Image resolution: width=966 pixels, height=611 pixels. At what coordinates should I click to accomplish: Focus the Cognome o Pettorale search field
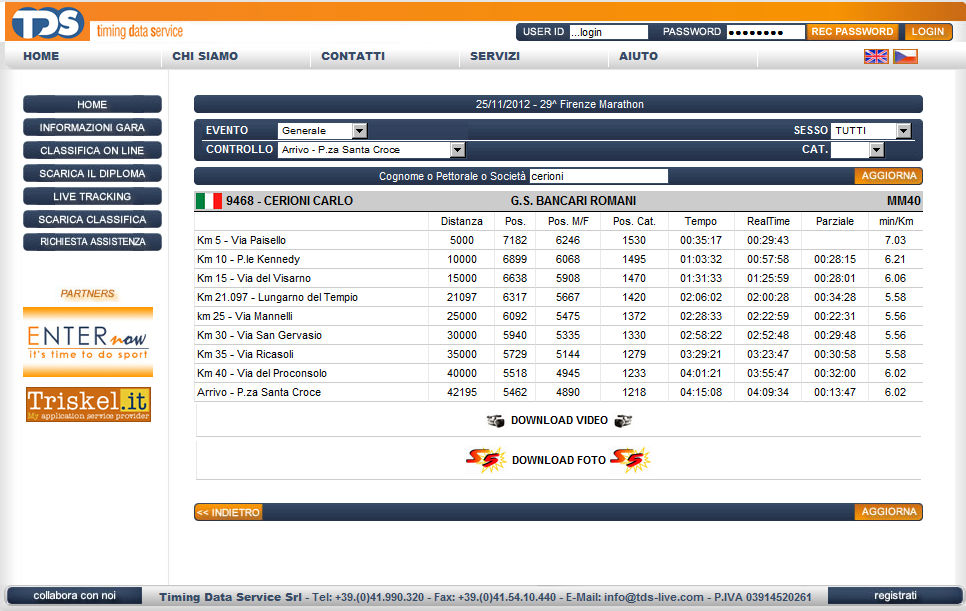coord(597,176)
